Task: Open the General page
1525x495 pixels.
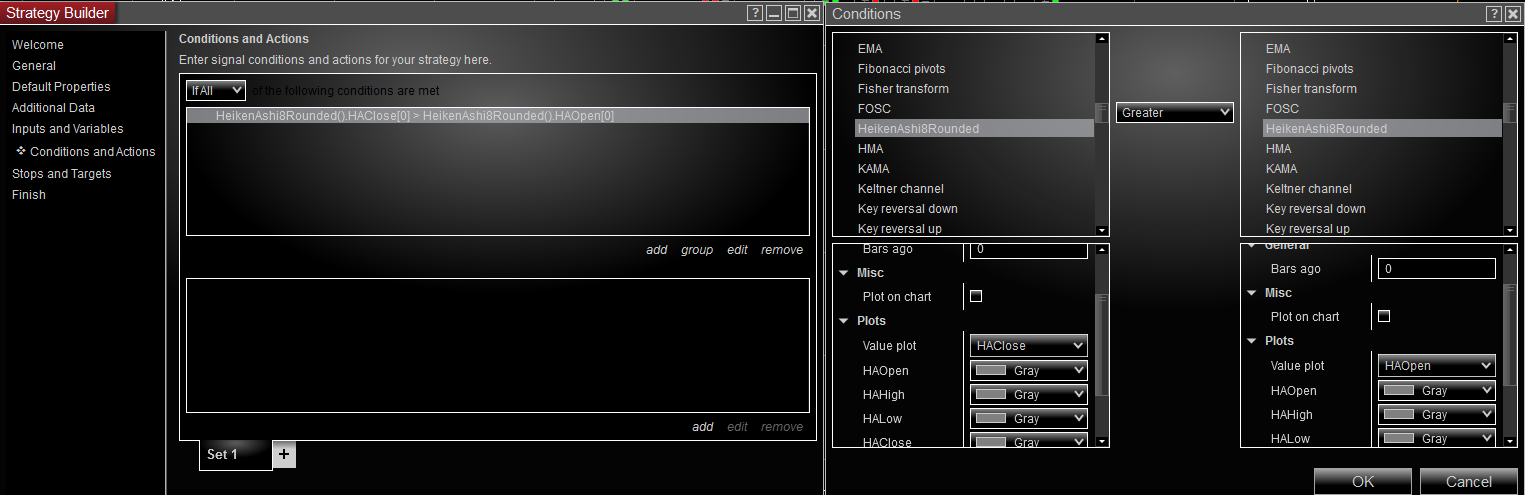Action: pos(34,66)
